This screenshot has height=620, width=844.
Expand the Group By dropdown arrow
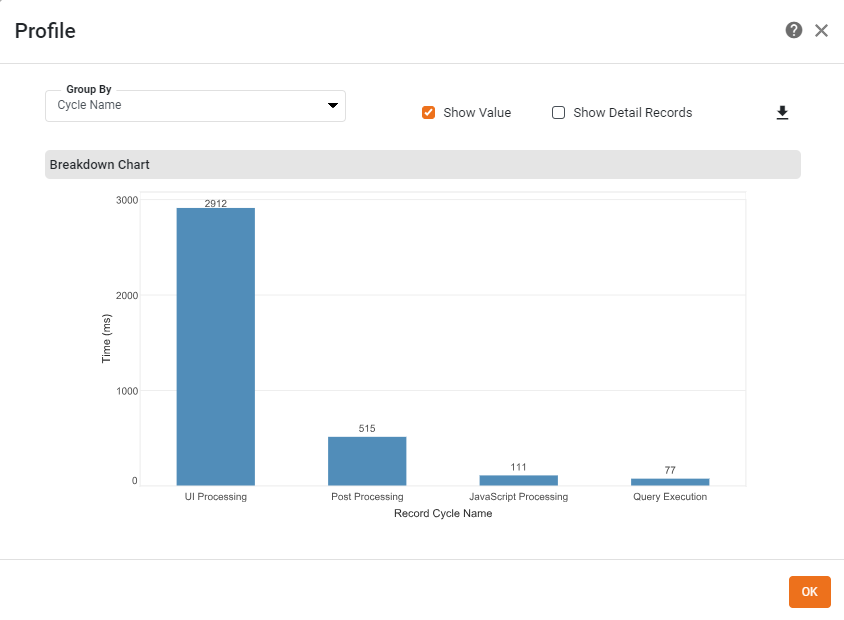click(x=333, y=105)
